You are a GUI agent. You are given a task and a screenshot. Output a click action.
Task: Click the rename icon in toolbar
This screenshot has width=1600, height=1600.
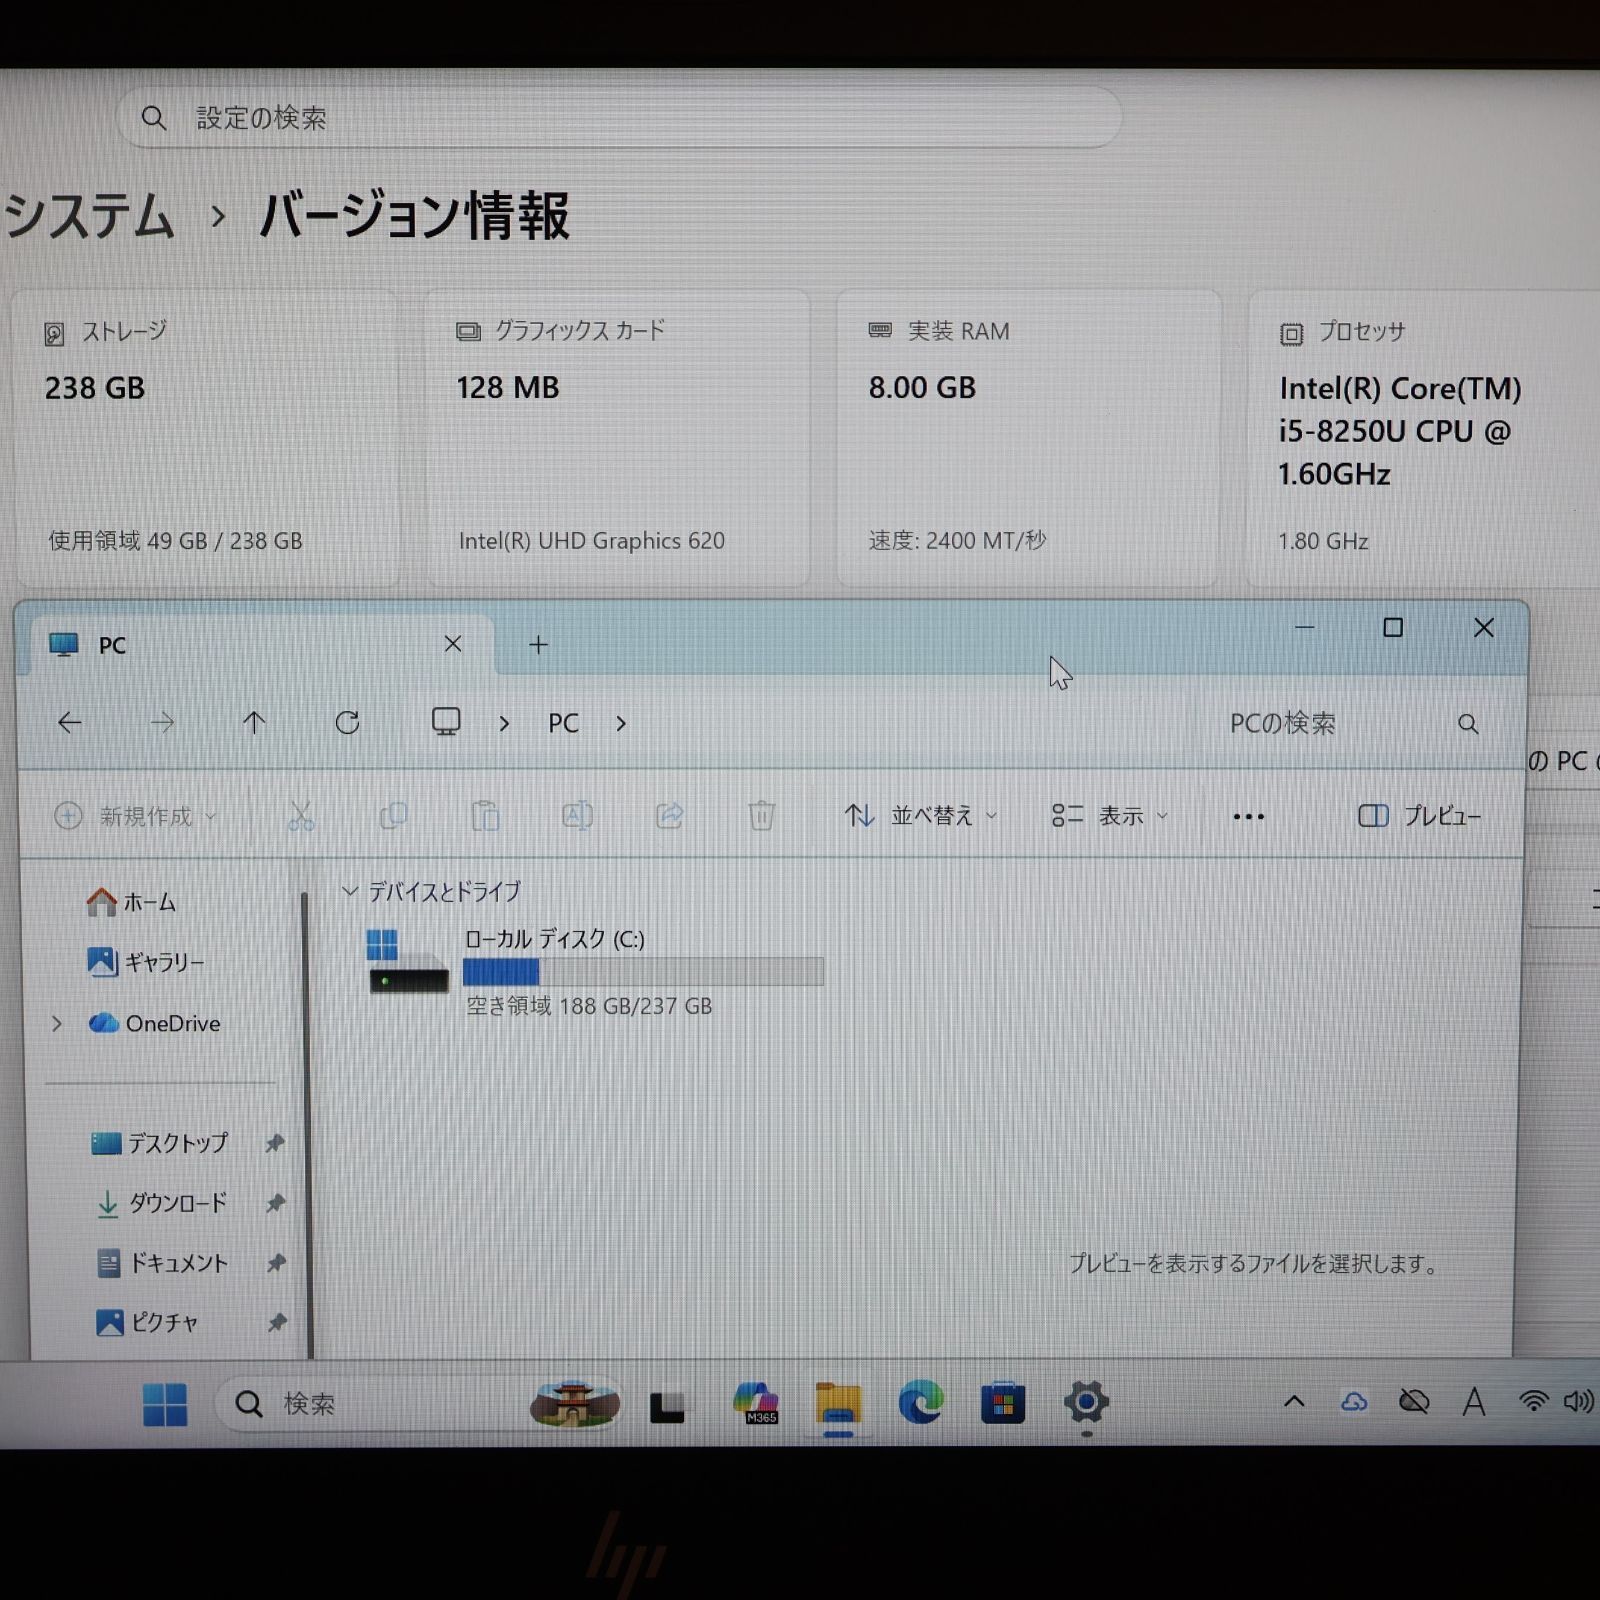pyautogui.click(x=577, y=816)
